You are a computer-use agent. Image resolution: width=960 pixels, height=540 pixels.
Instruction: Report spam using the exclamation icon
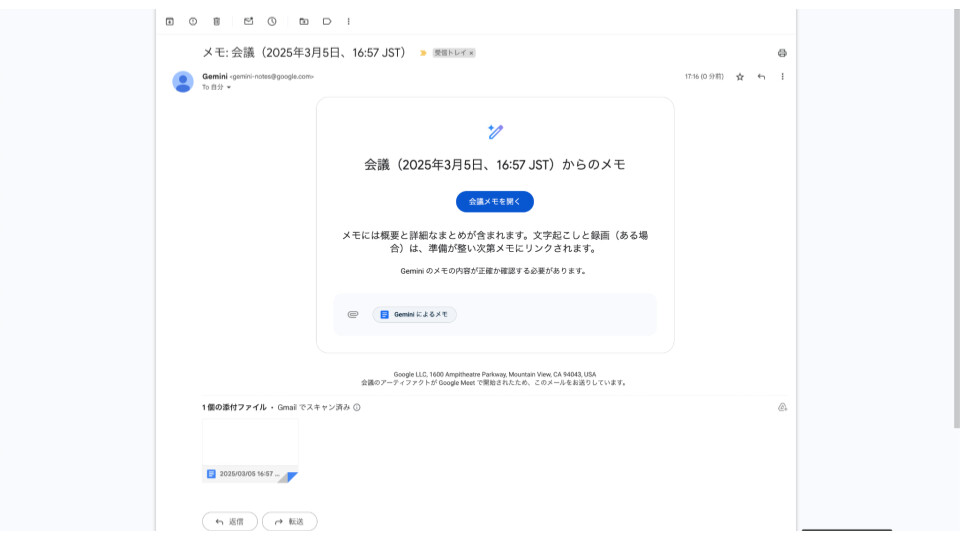point(193,21)
